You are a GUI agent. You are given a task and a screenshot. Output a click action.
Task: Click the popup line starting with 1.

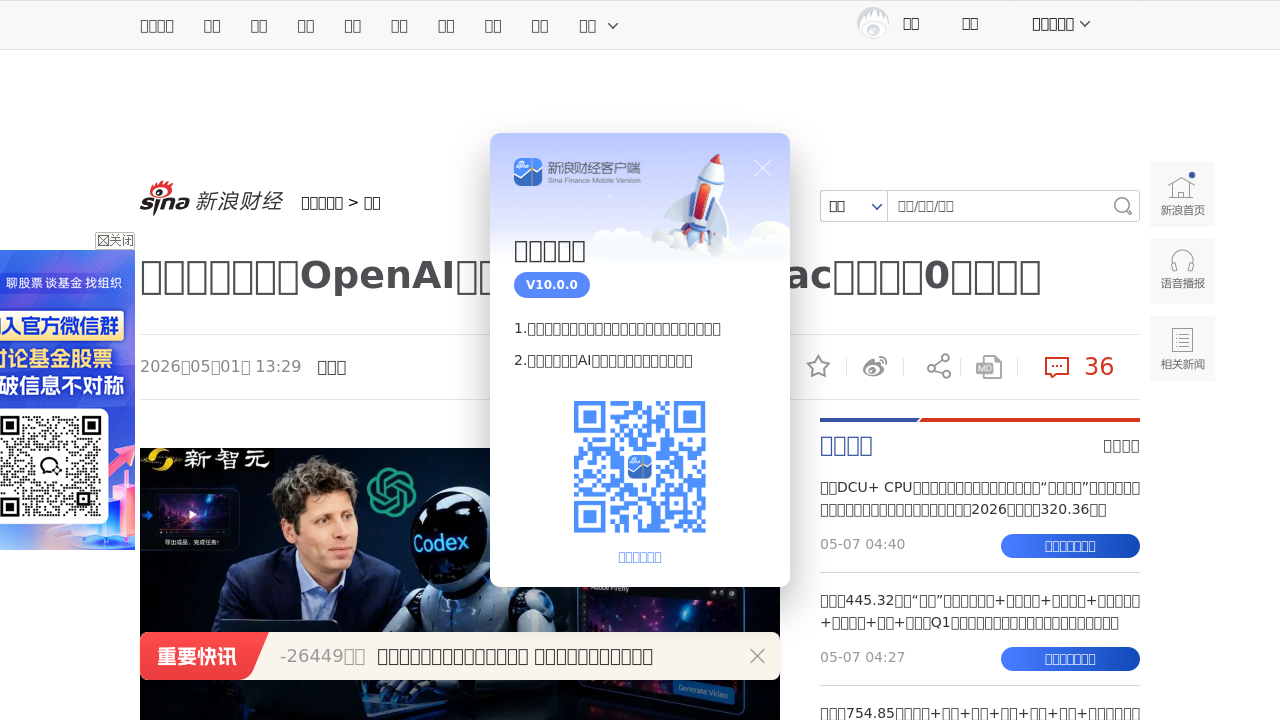[x=617, y=328]
